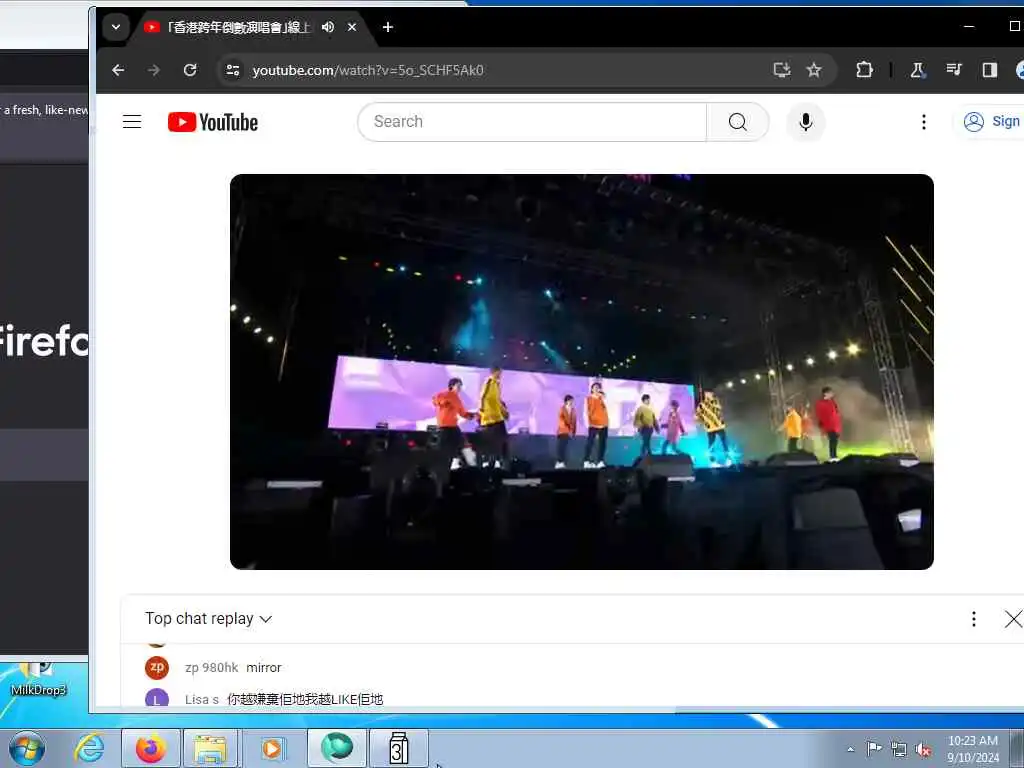Open Windows Explorer folder taskbar icon
This screenshot has width=1024, height=768.
coord(210,748)
